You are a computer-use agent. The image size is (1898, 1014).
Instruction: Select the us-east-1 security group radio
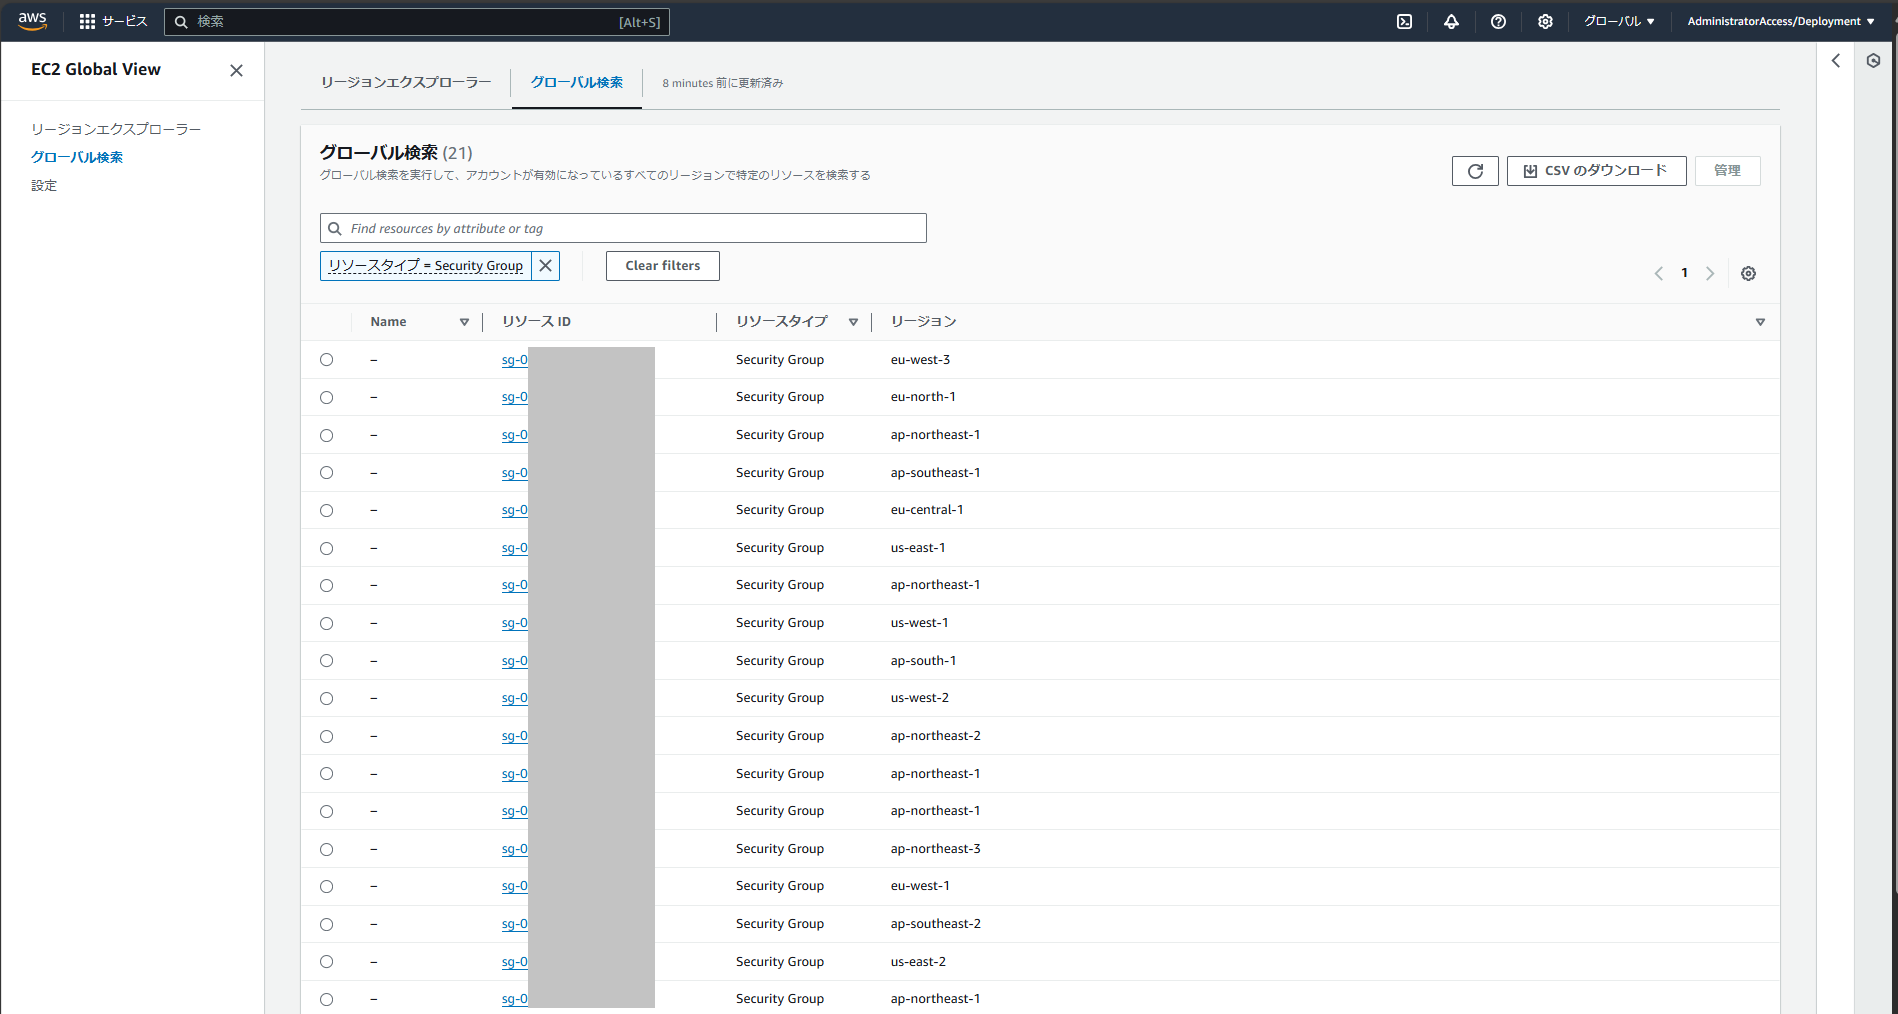coord(327,548)
